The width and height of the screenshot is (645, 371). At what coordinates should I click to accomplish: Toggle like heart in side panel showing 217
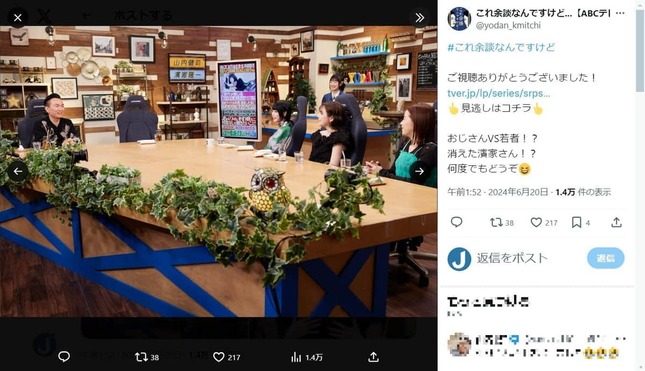544,223
